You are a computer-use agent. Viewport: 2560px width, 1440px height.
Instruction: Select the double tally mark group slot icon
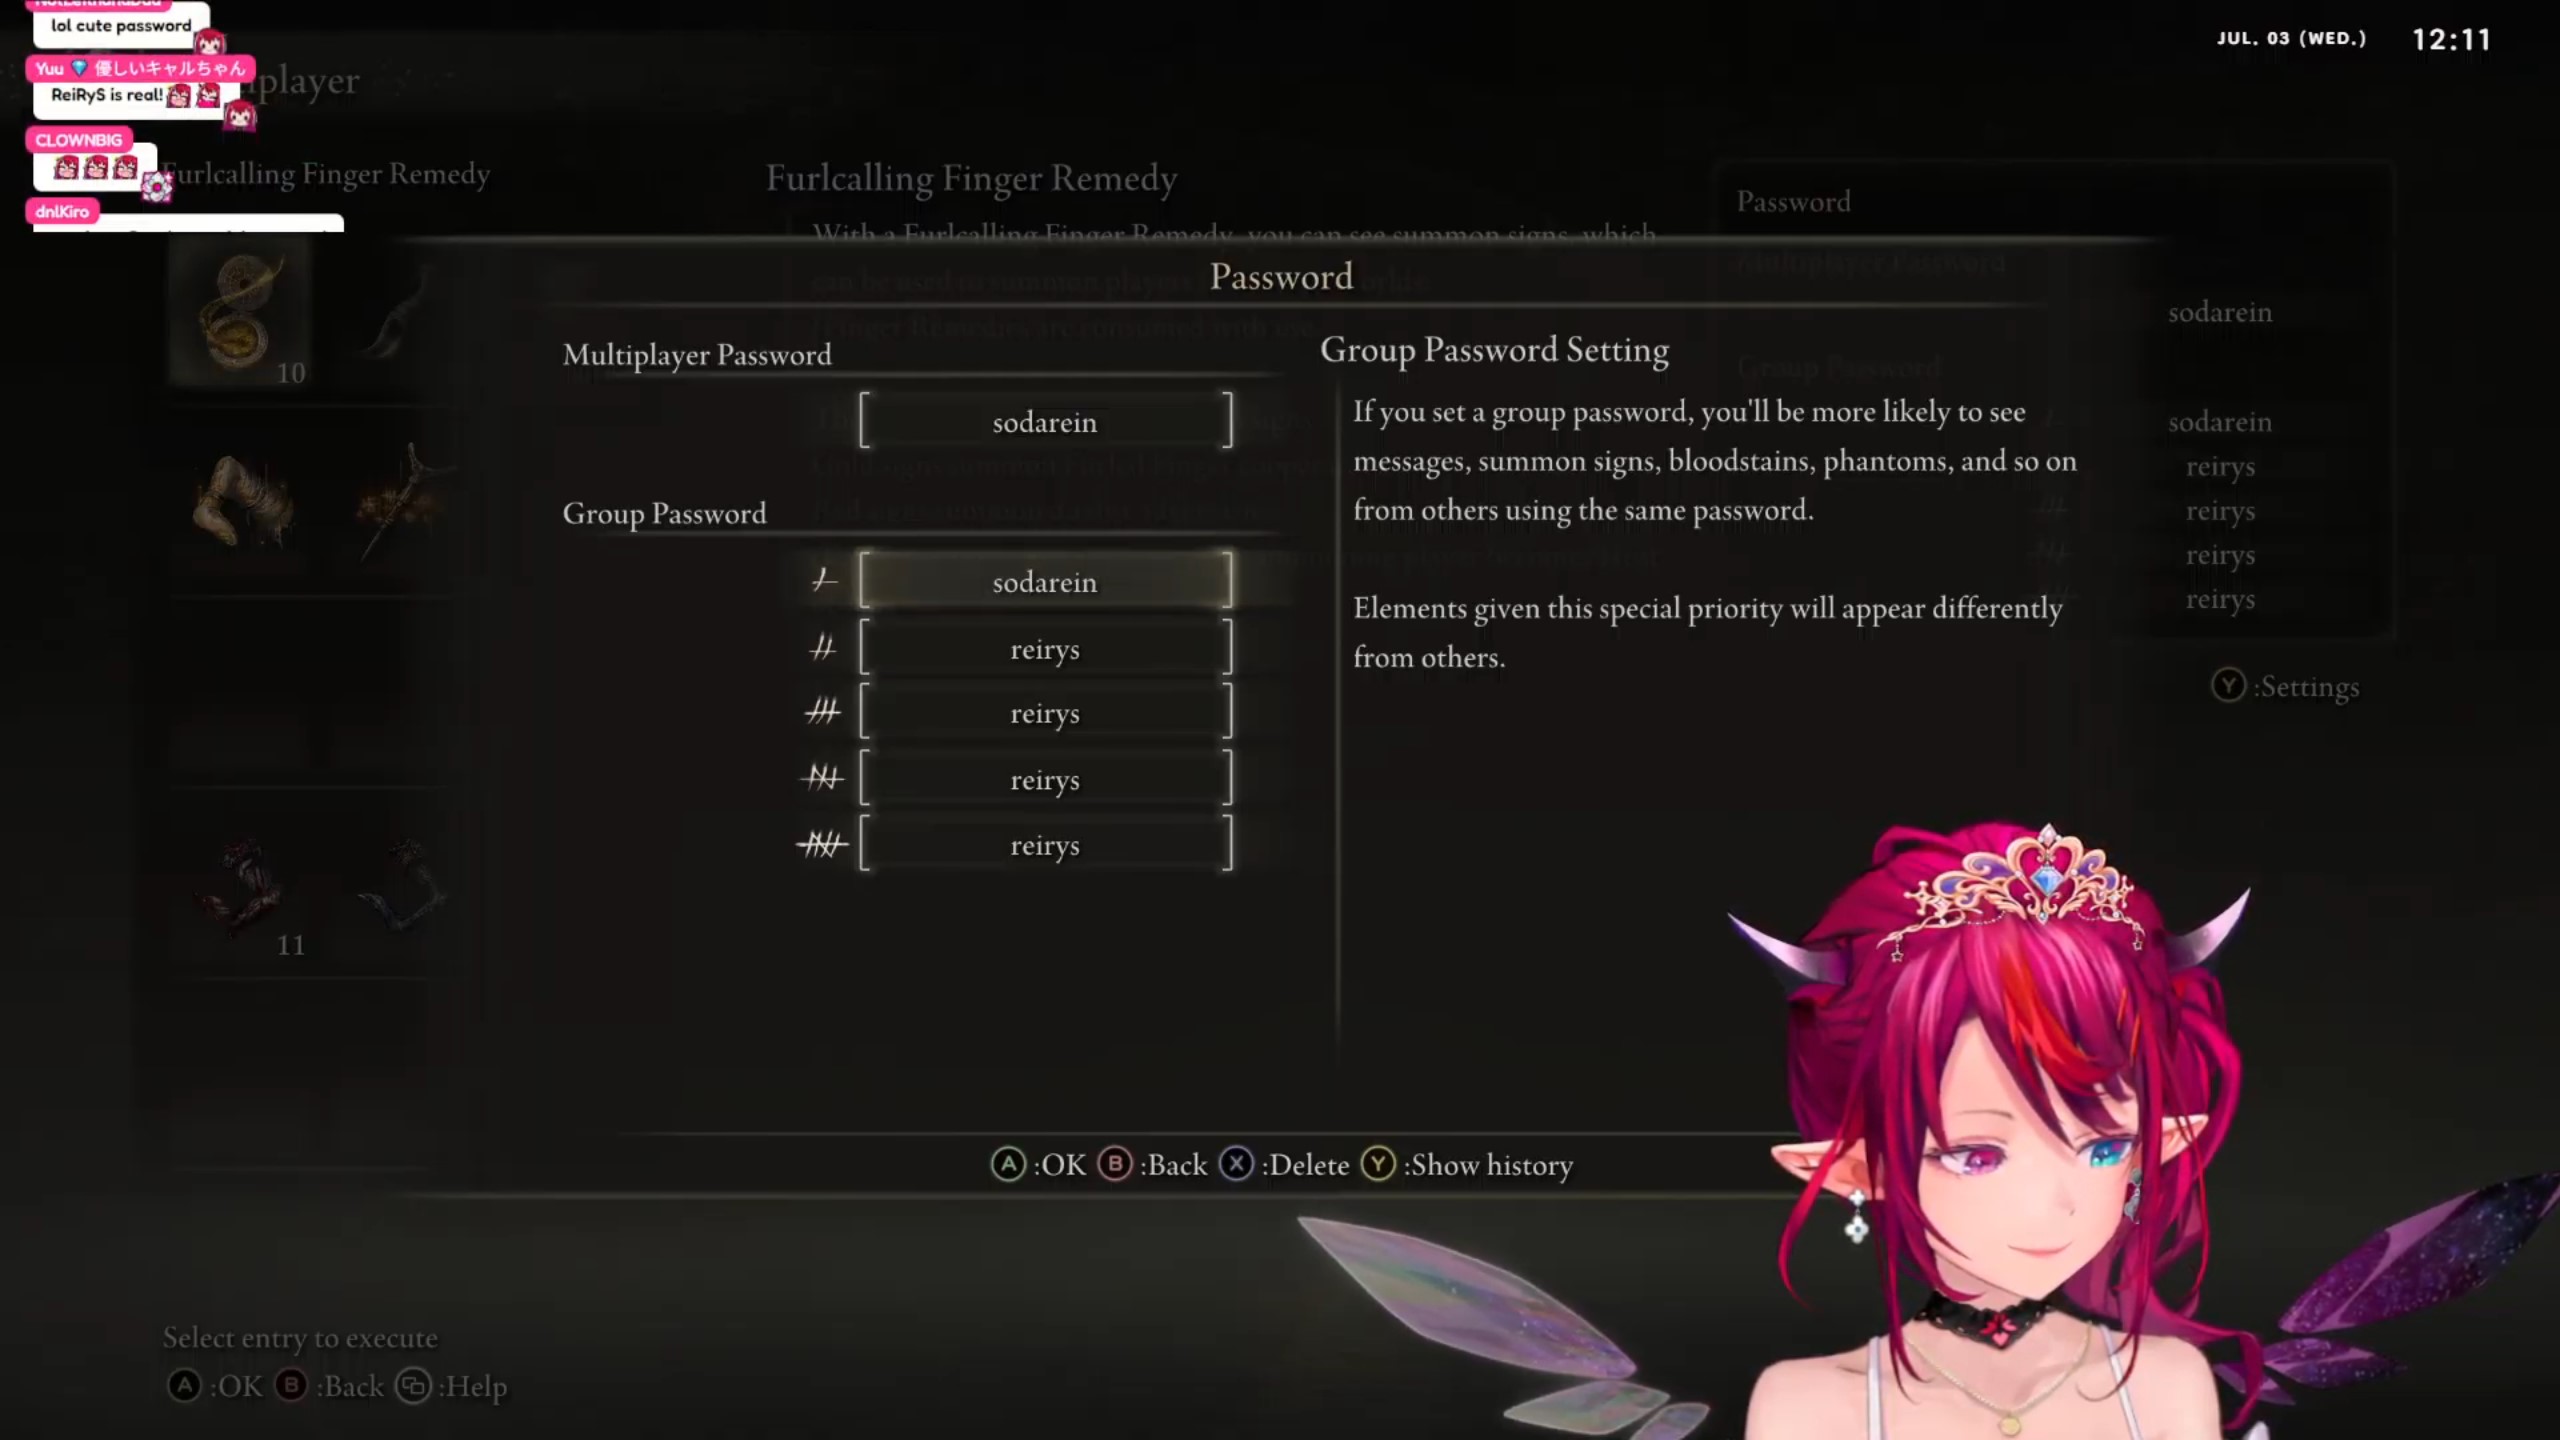click(x=823, y=648)
